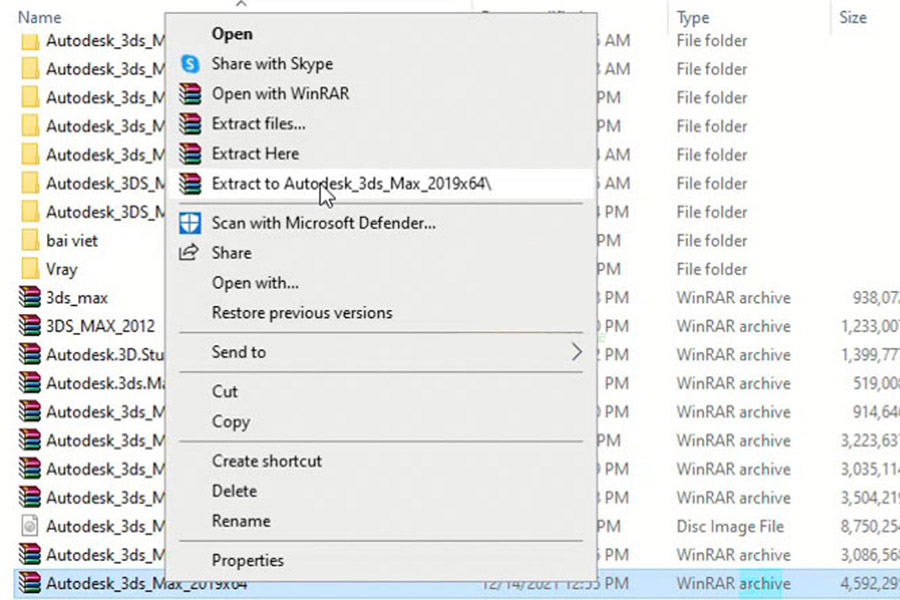The width and height of the screenshot is (900, 600).
Task: Click the highlighted Autodesk_3ds_Max_2019x64 archive icon
Action: point(29,583)
